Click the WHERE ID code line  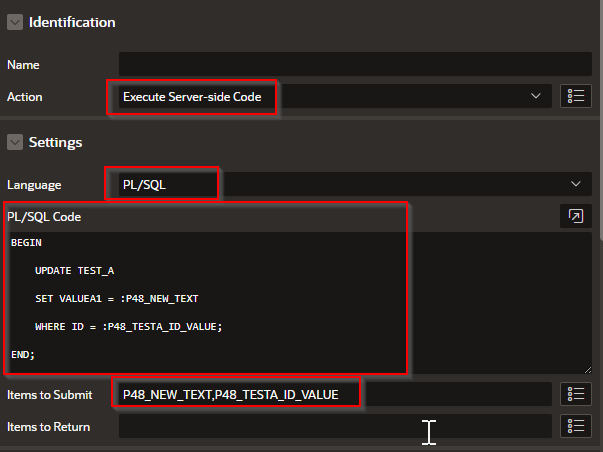coord(128,327)
